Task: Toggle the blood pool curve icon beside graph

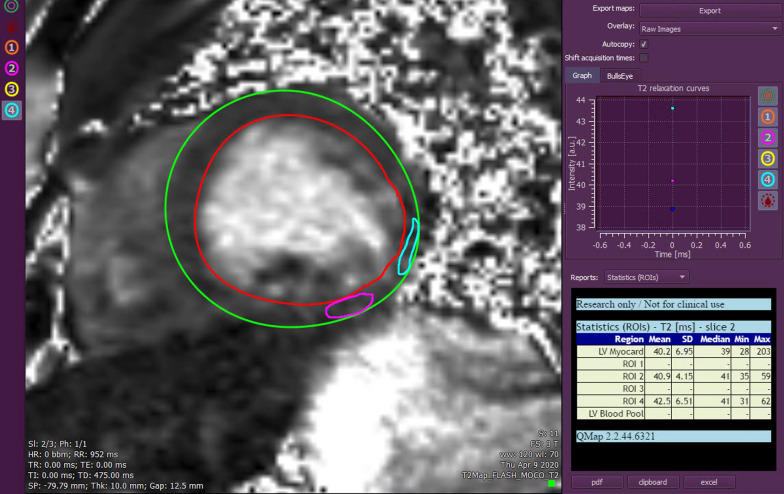Action: 768,201
